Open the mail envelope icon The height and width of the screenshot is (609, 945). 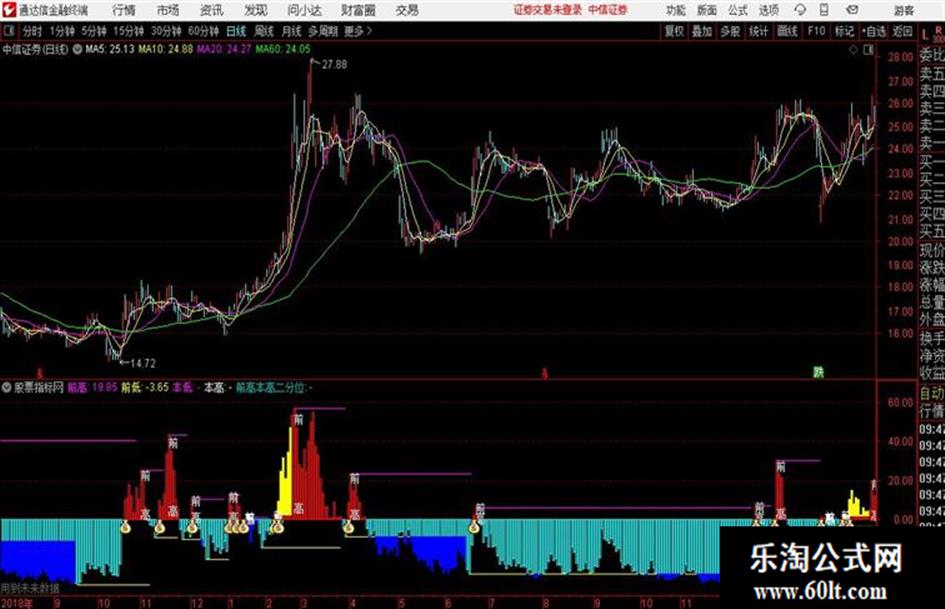tap(852, 10)
